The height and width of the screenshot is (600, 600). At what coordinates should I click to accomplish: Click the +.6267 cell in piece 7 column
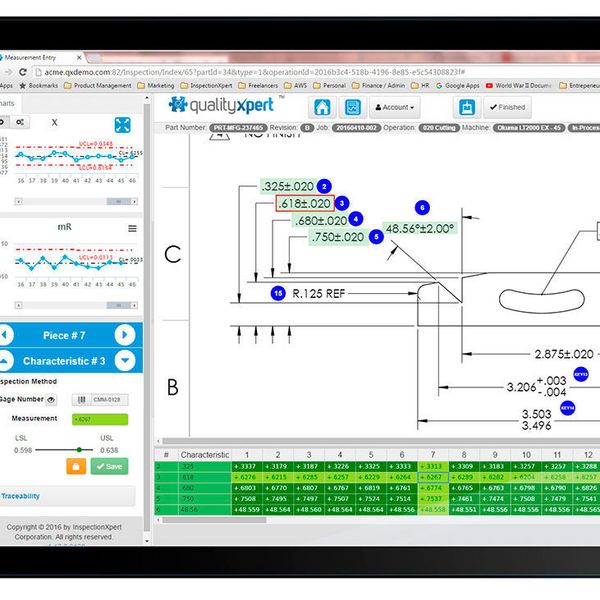click(x=433, y=477)
